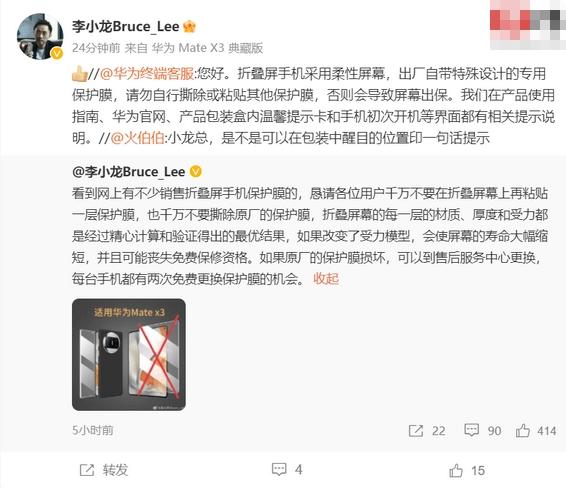Click the 5小时前 quoted post timestamp
Viewport: 566px width, 488px height.
click(x=93, y=430)
